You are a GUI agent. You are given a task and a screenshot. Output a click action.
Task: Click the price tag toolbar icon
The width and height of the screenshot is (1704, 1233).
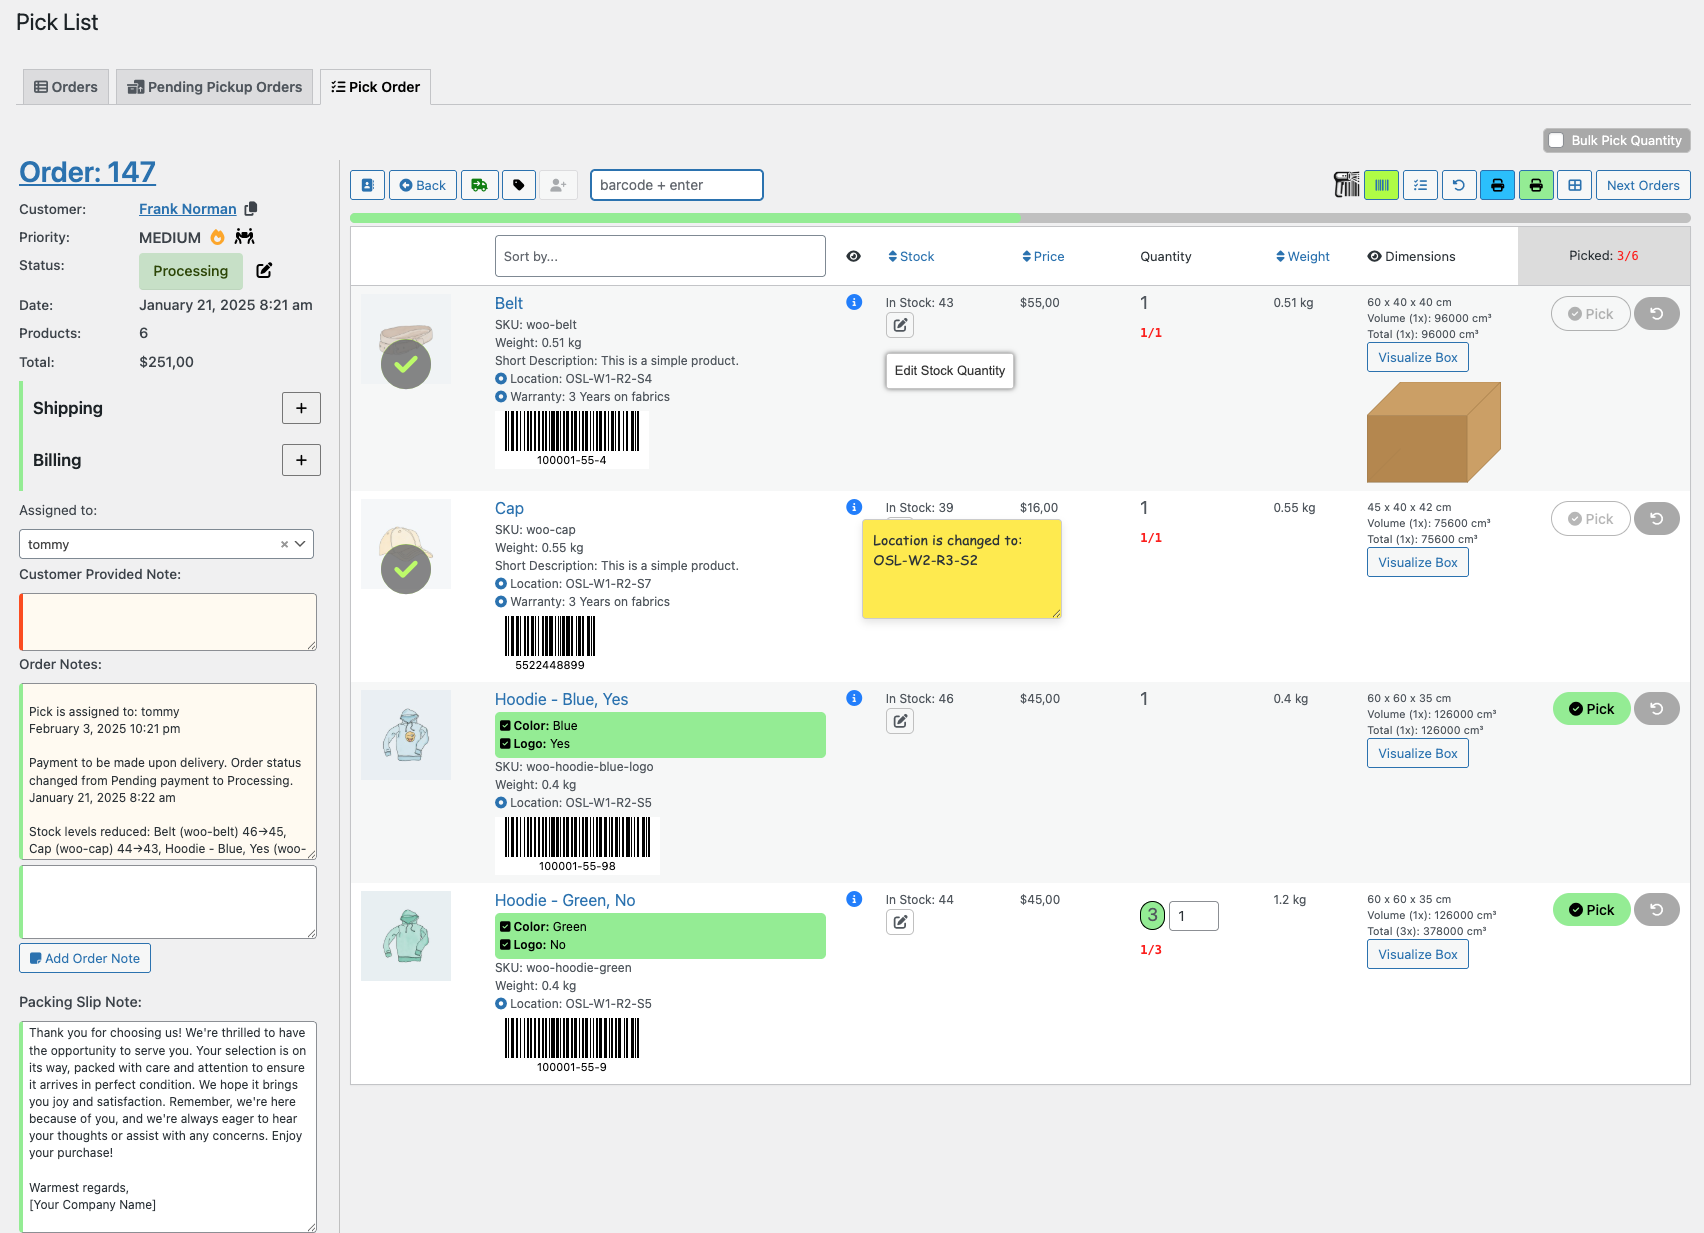pyautogui.click(x=518, y=185)
